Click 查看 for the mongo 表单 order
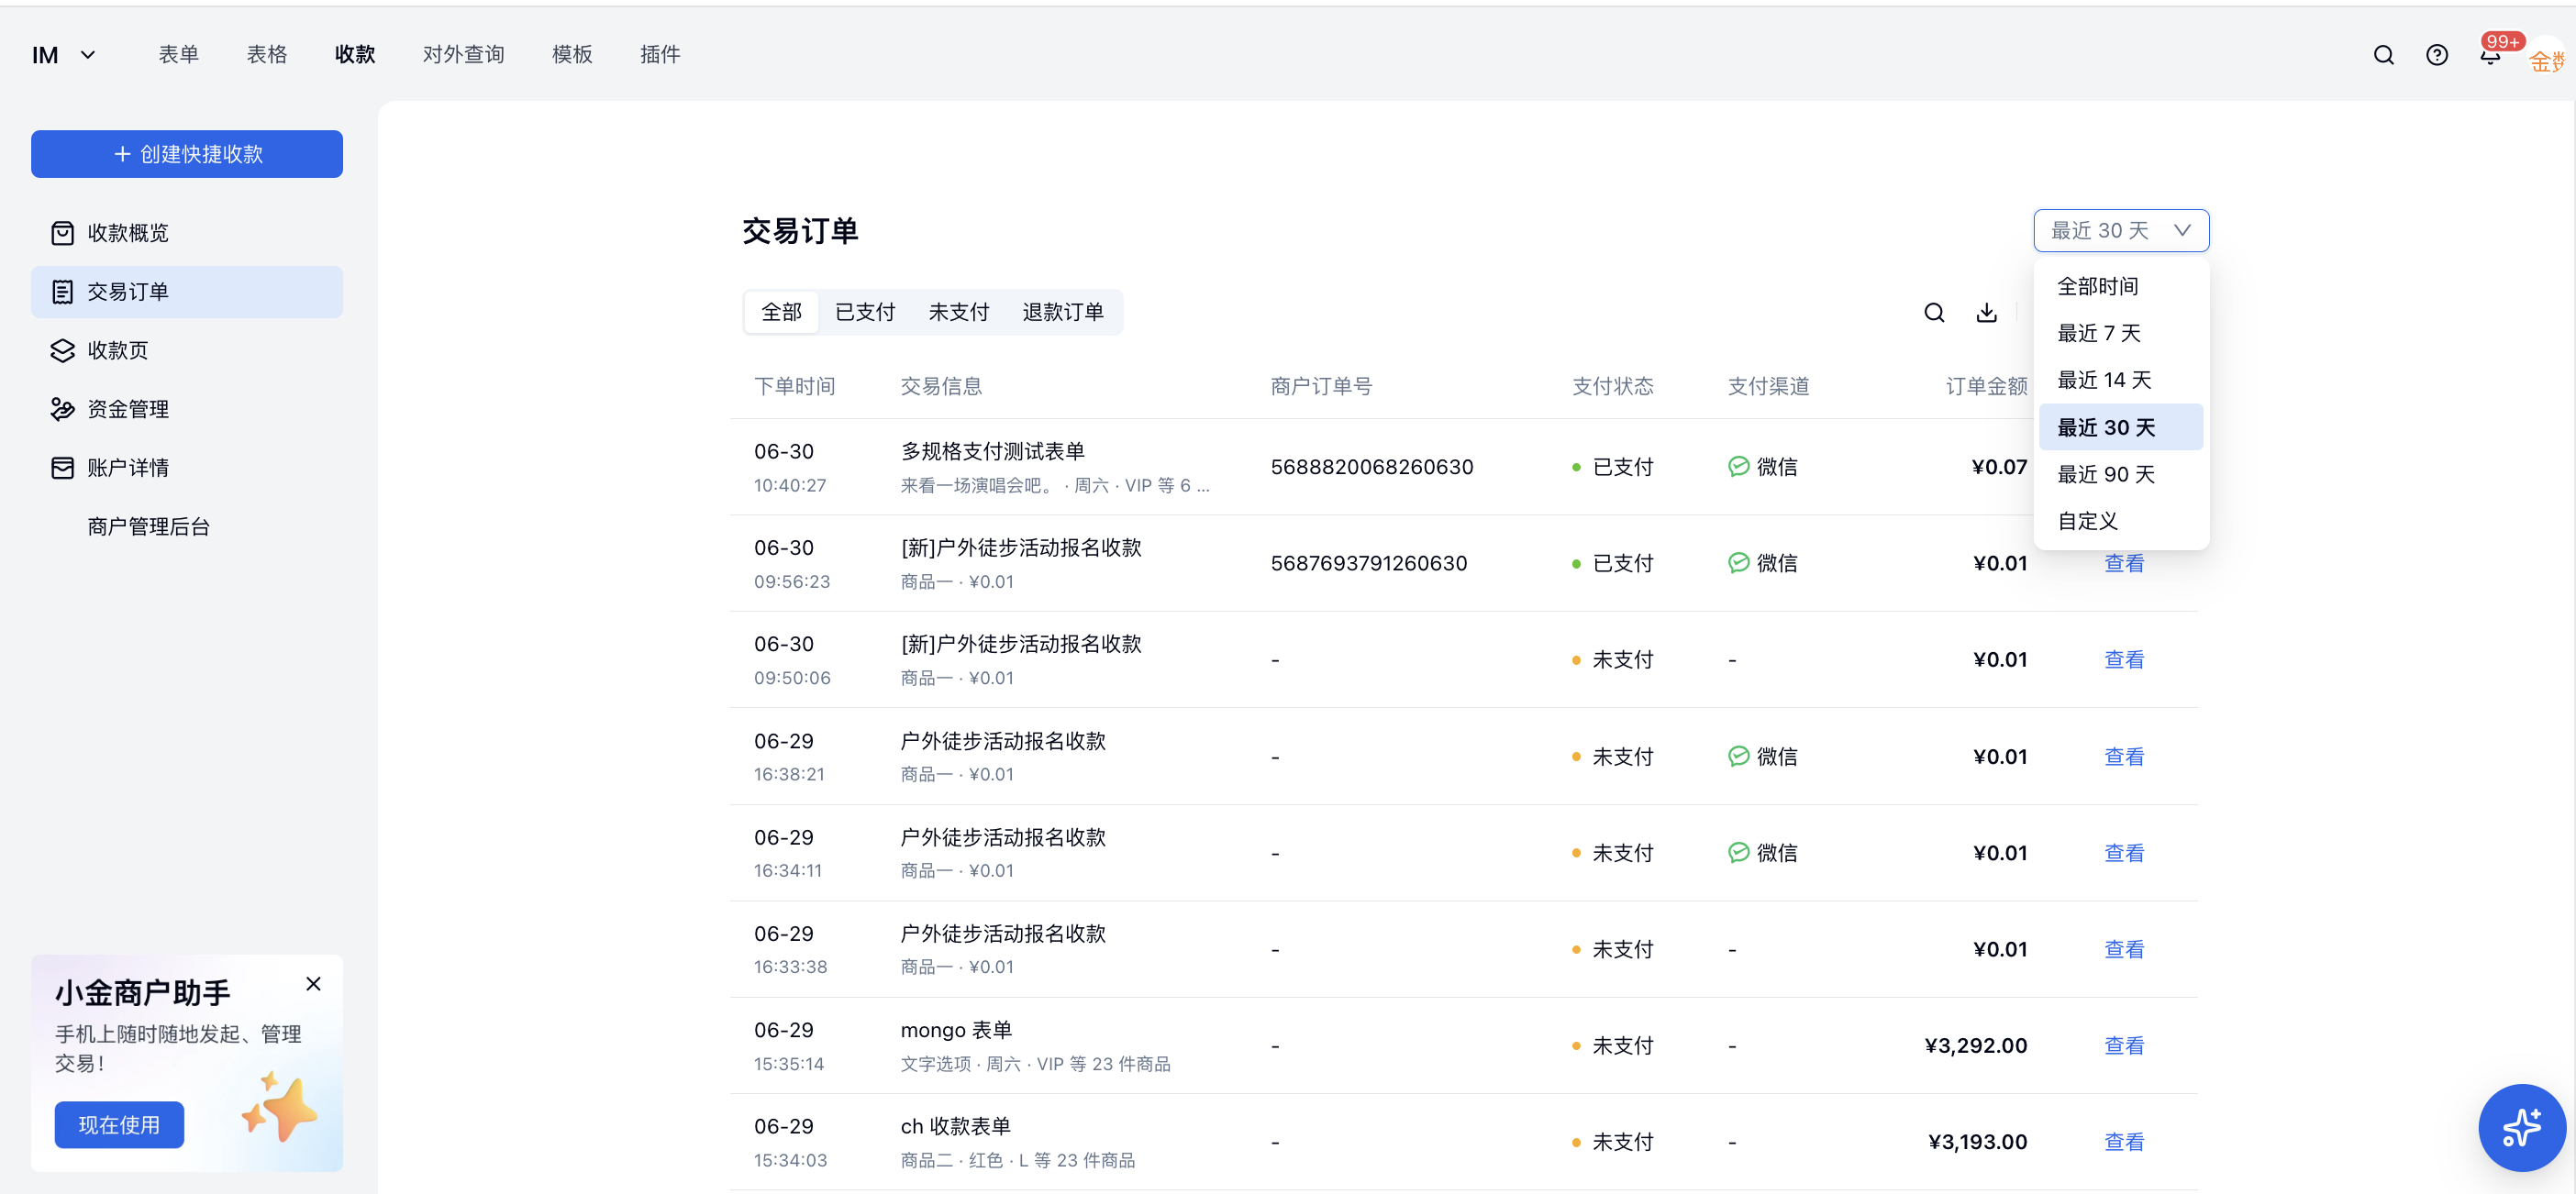Viewport: 2576px width, 1194px height. tap(2124, 1046)
